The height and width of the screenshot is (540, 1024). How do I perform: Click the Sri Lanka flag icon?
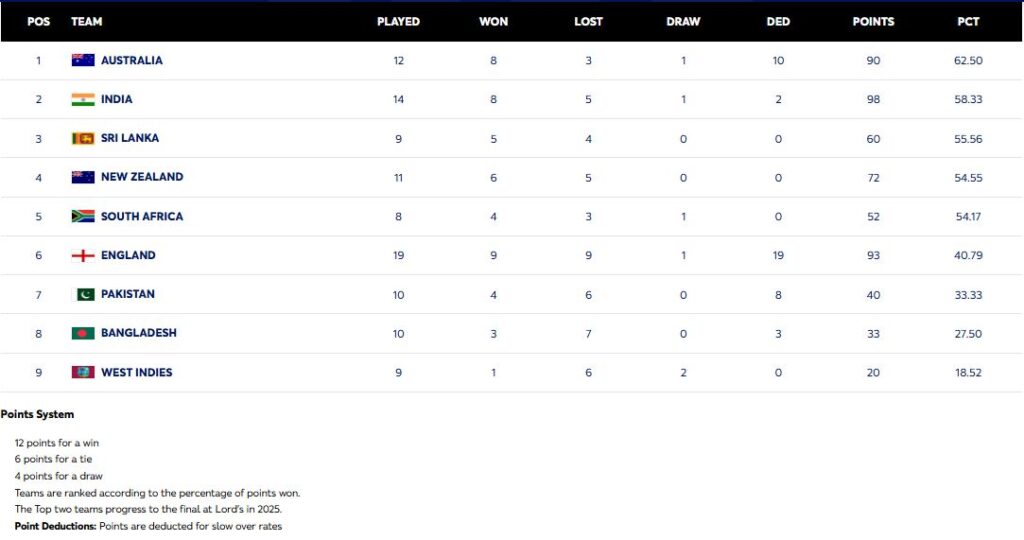tap(83, 138)
